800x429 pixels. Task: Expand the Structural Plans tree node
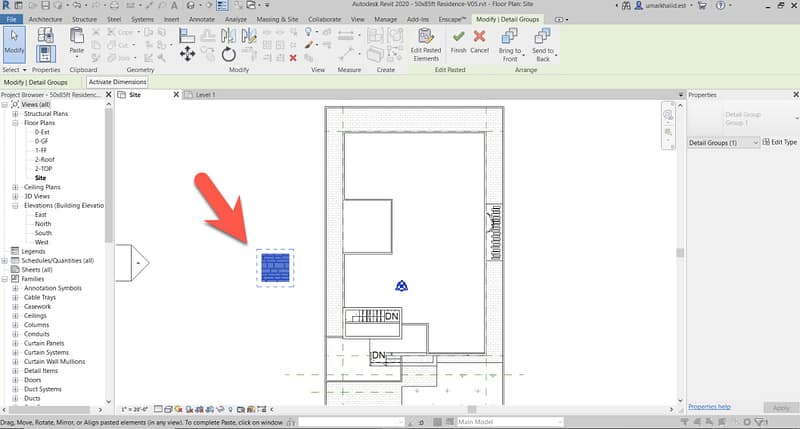click(x=15, y=114)
